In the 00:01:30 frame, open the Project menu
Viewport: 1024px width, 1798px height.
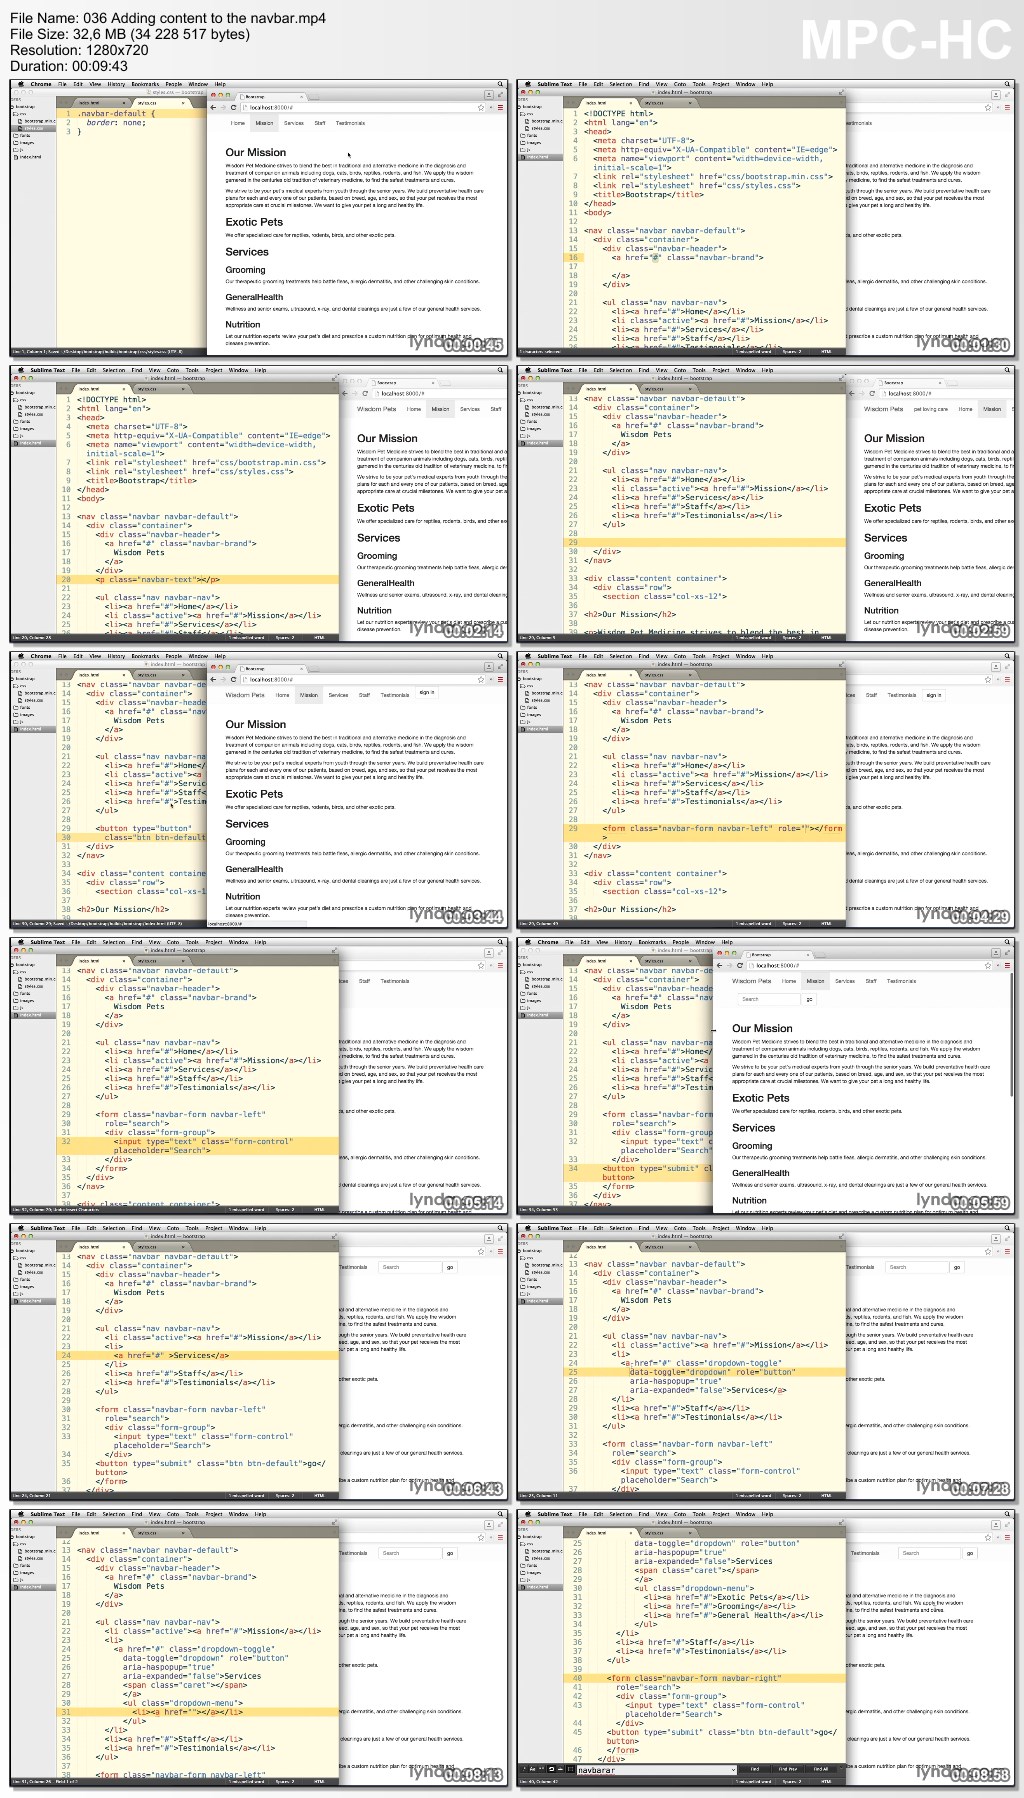pos(721,84)
